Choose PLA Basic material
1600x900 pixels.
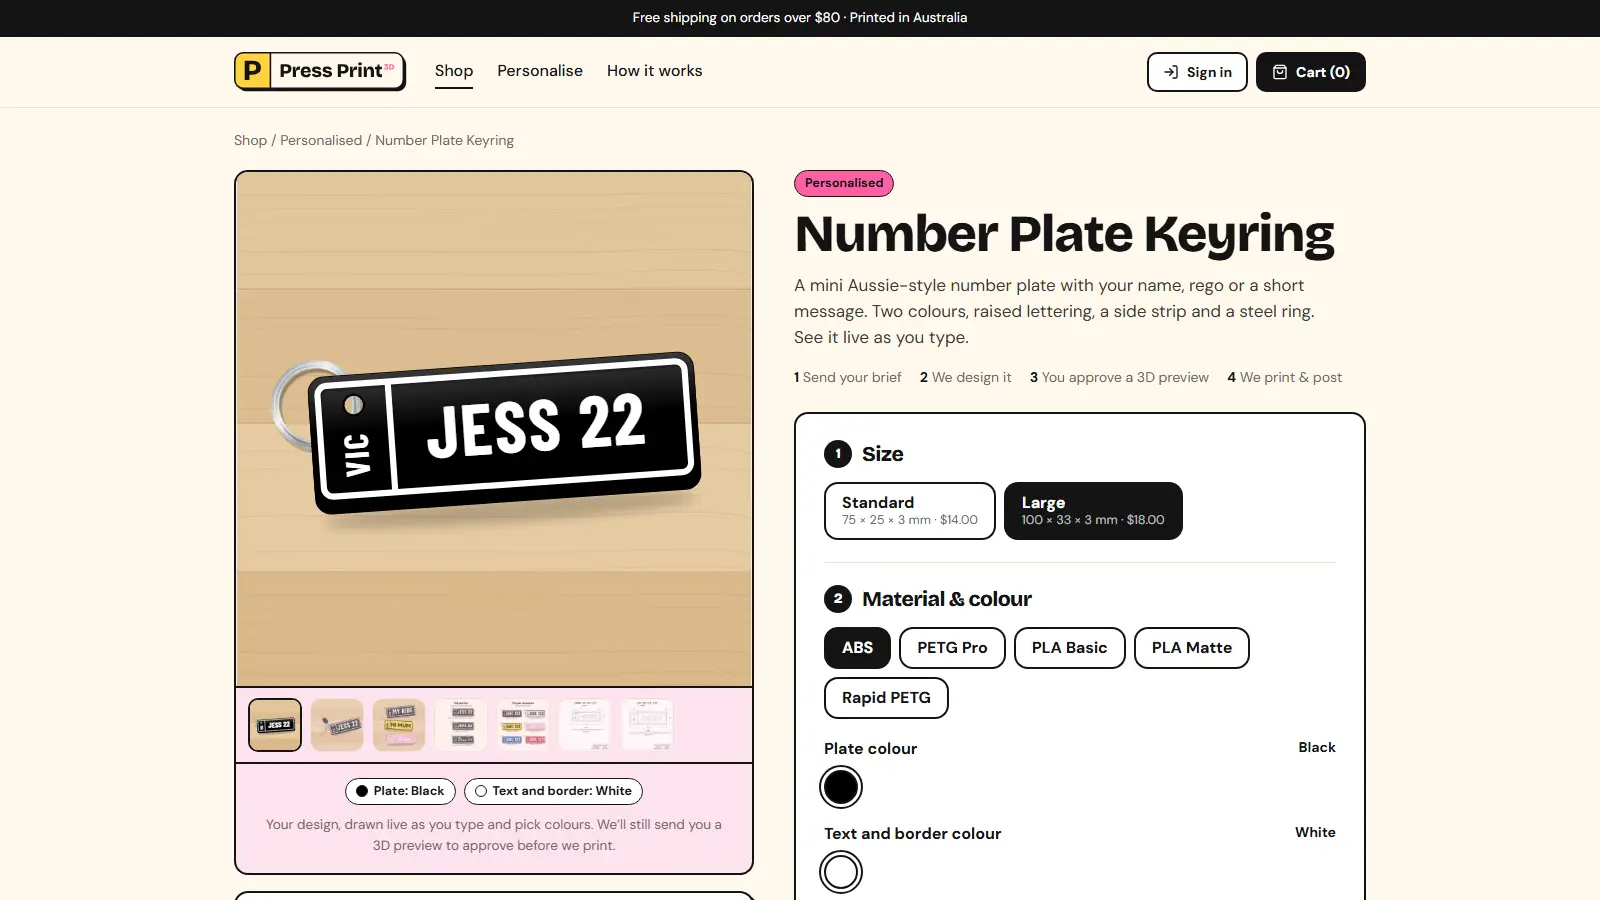(1070, 648)
